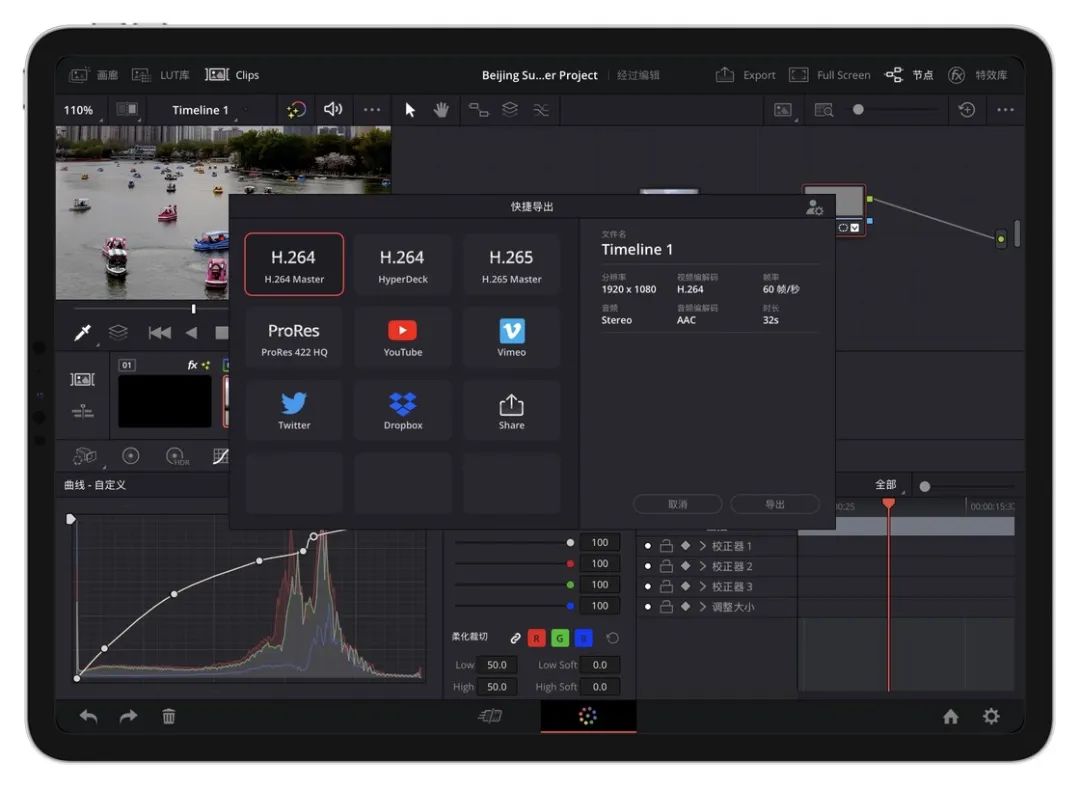Image resolution: width=1080 pixels, height=789 pixels.
Task: Open the Gallery panel icon
Action: [79, 75]
